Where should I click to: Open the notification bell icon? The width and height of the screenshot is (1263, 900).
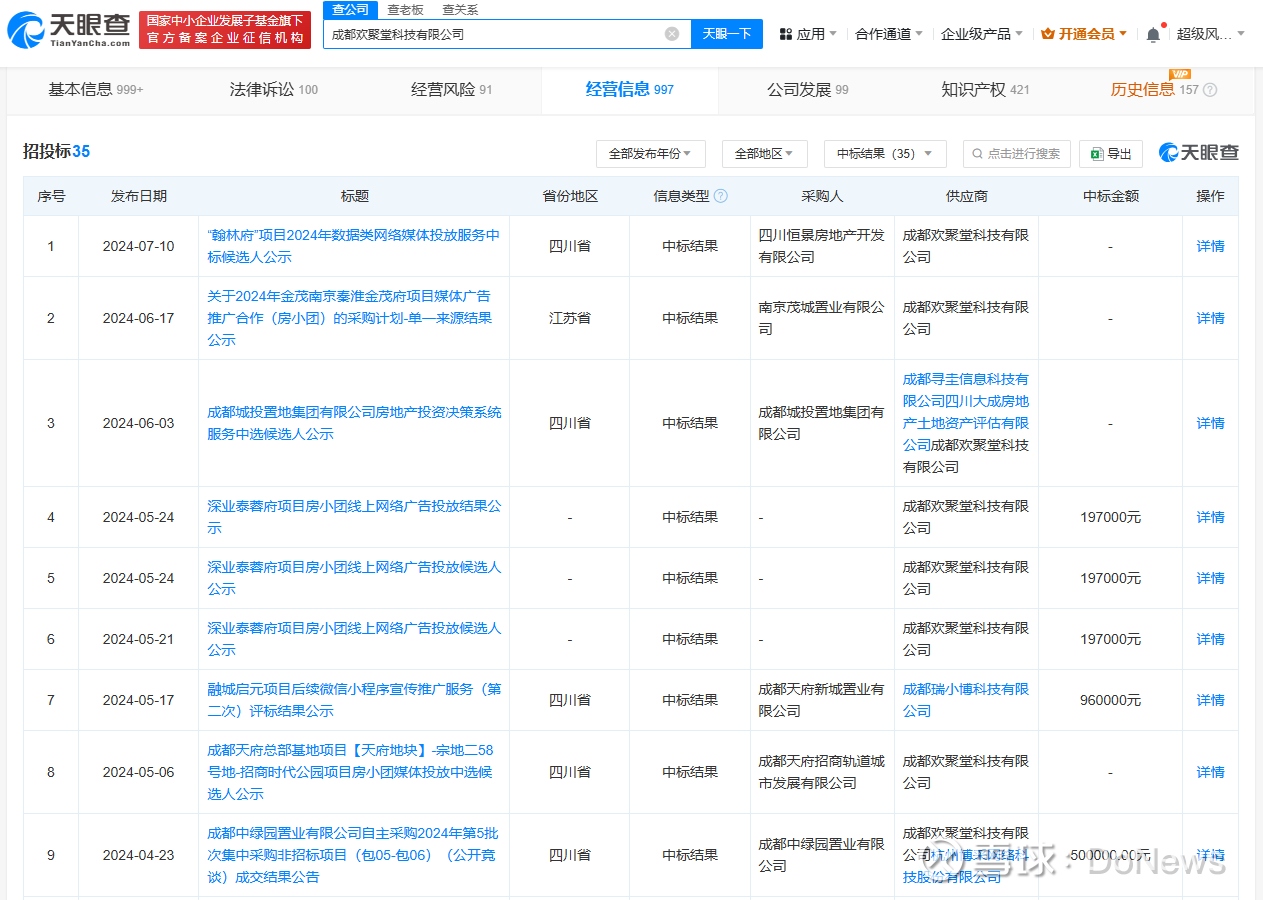pos(1153,34)
